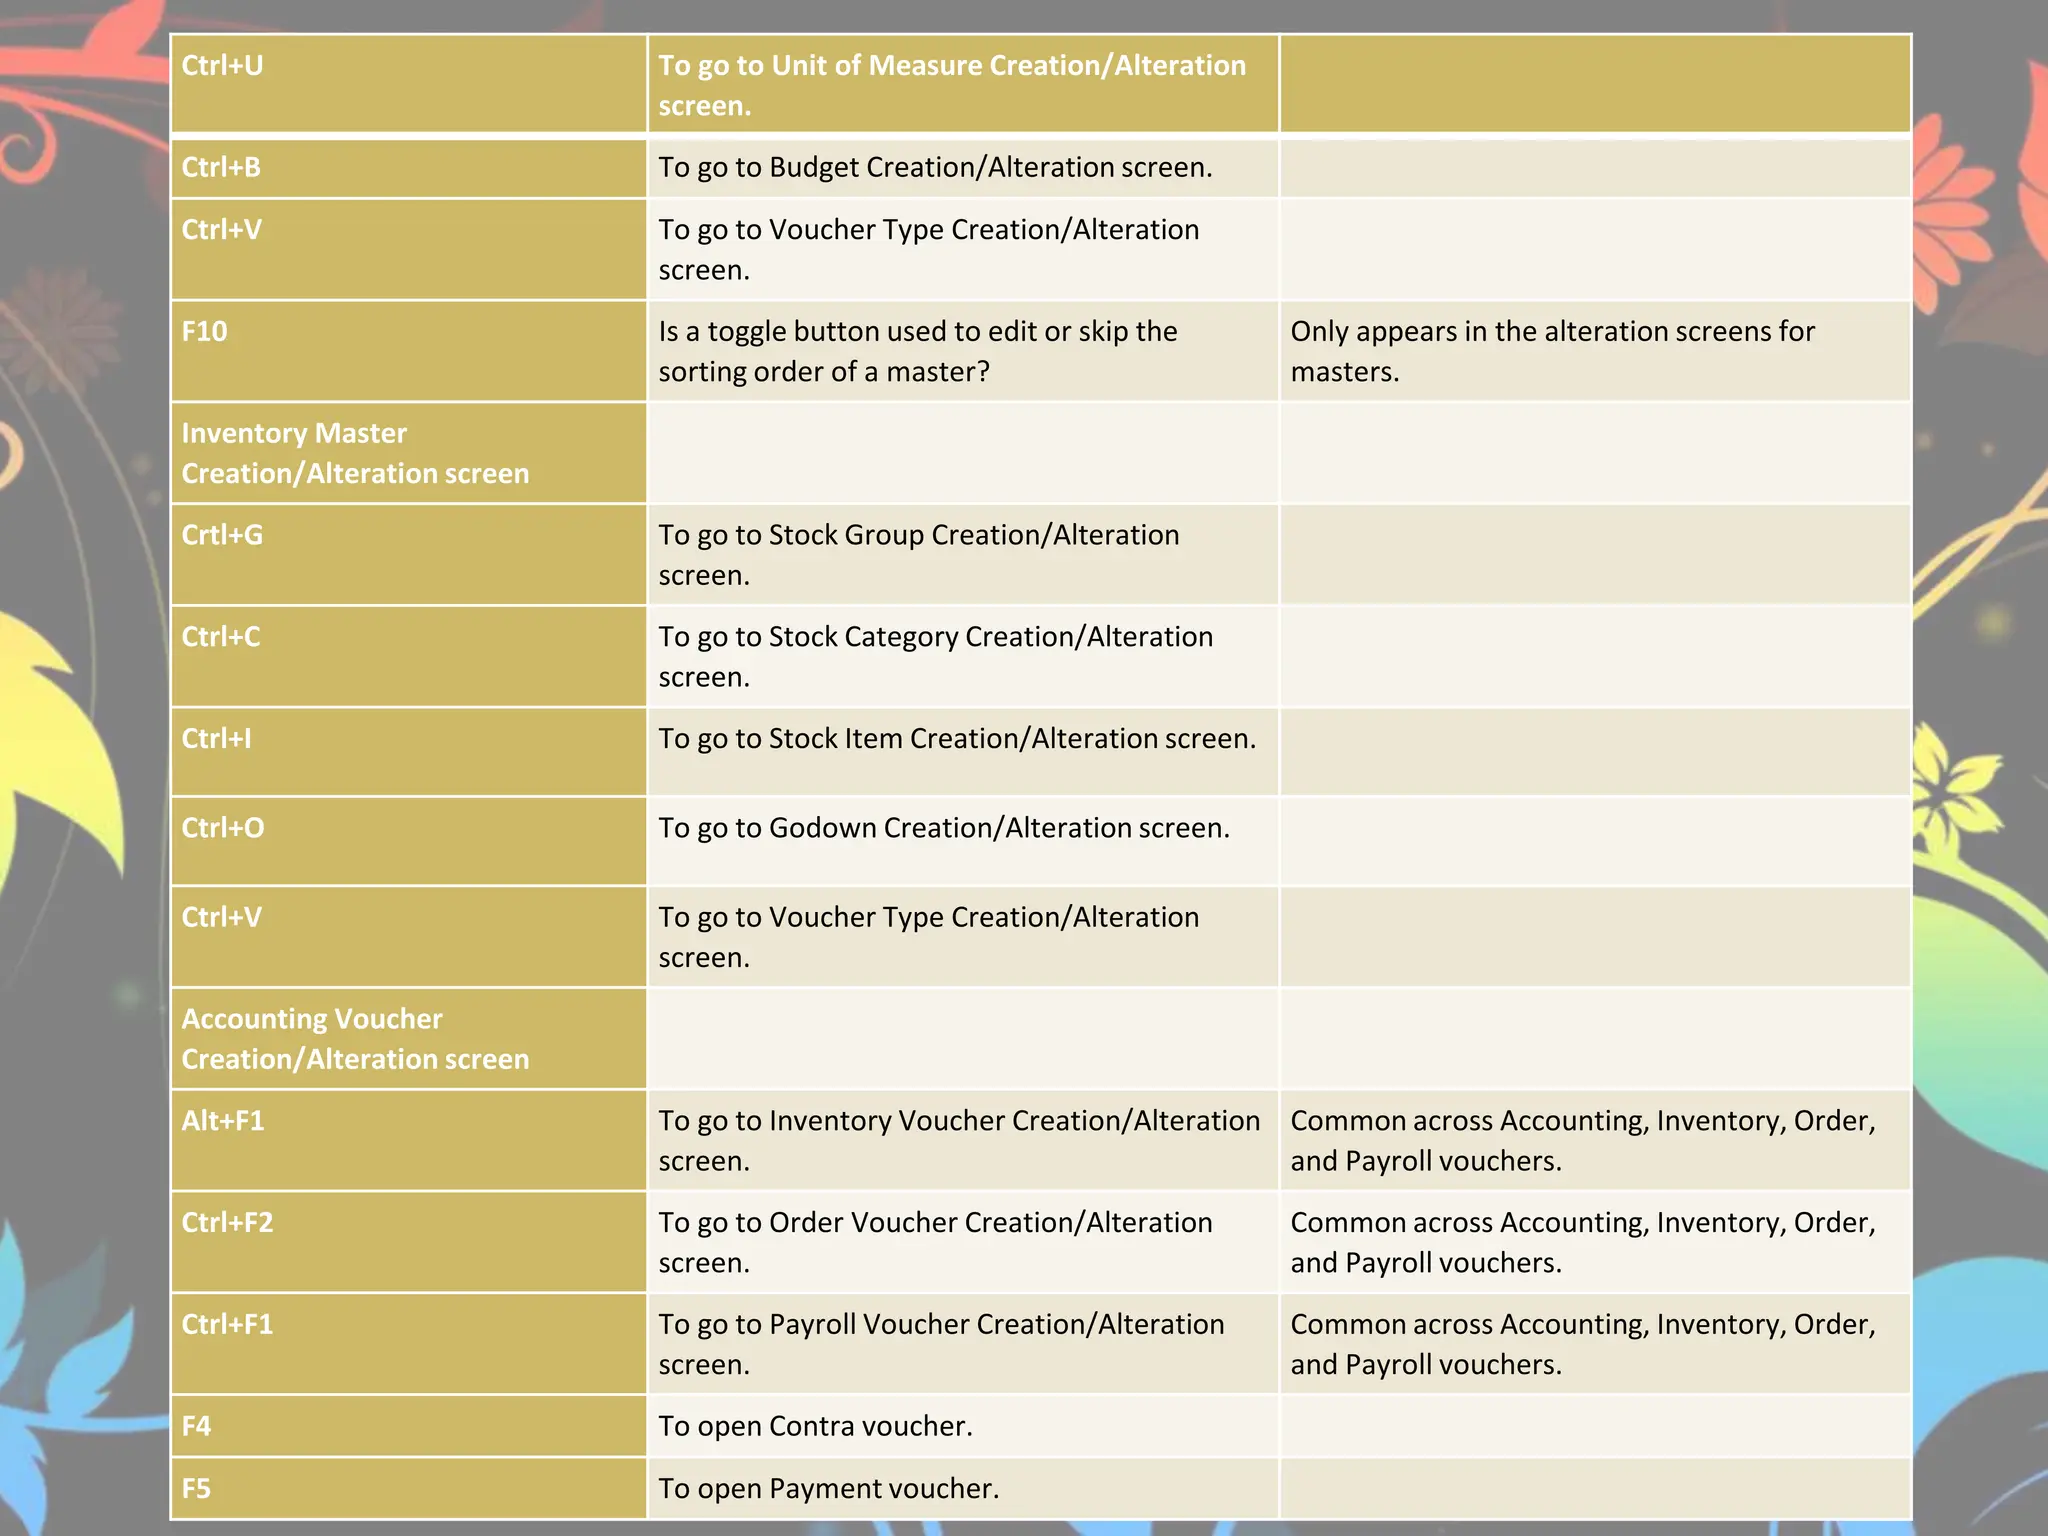The width and height of the screenshot is (2048, 1536).
Task: Click the F4 shortcut key cell
Action: [197, 1426]
